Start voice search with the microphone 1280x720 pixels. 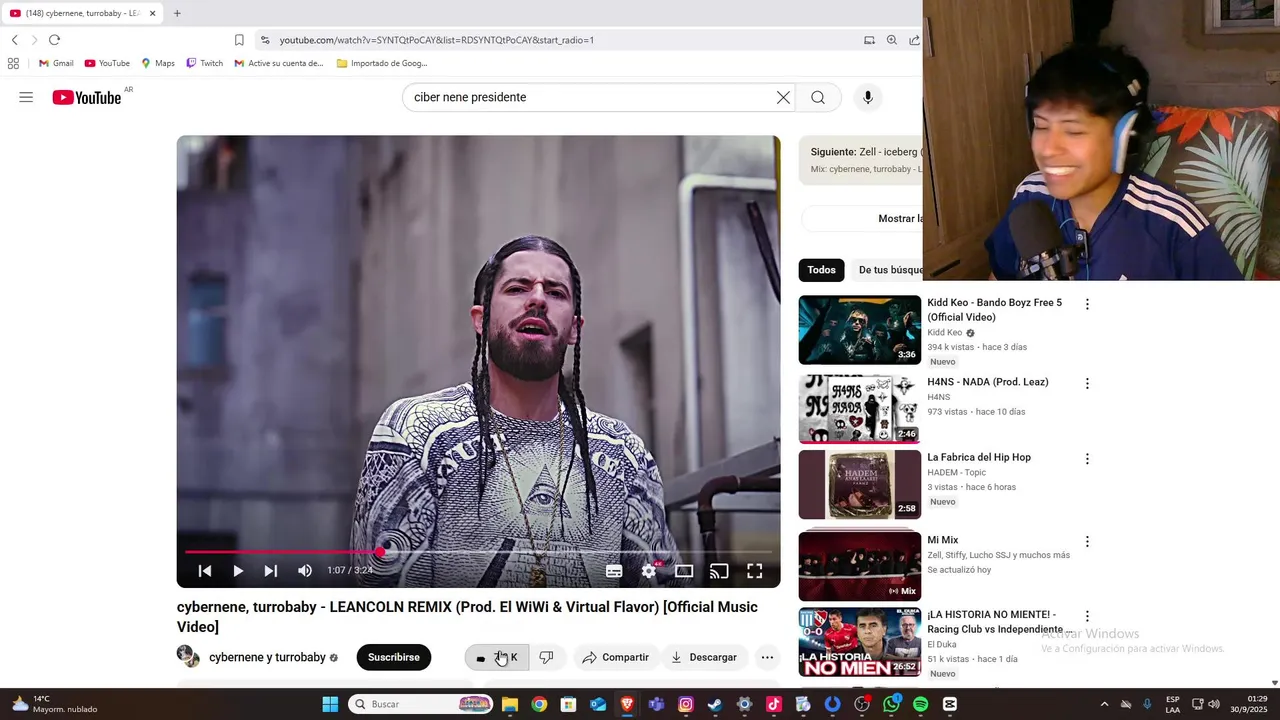click(868, 97)
